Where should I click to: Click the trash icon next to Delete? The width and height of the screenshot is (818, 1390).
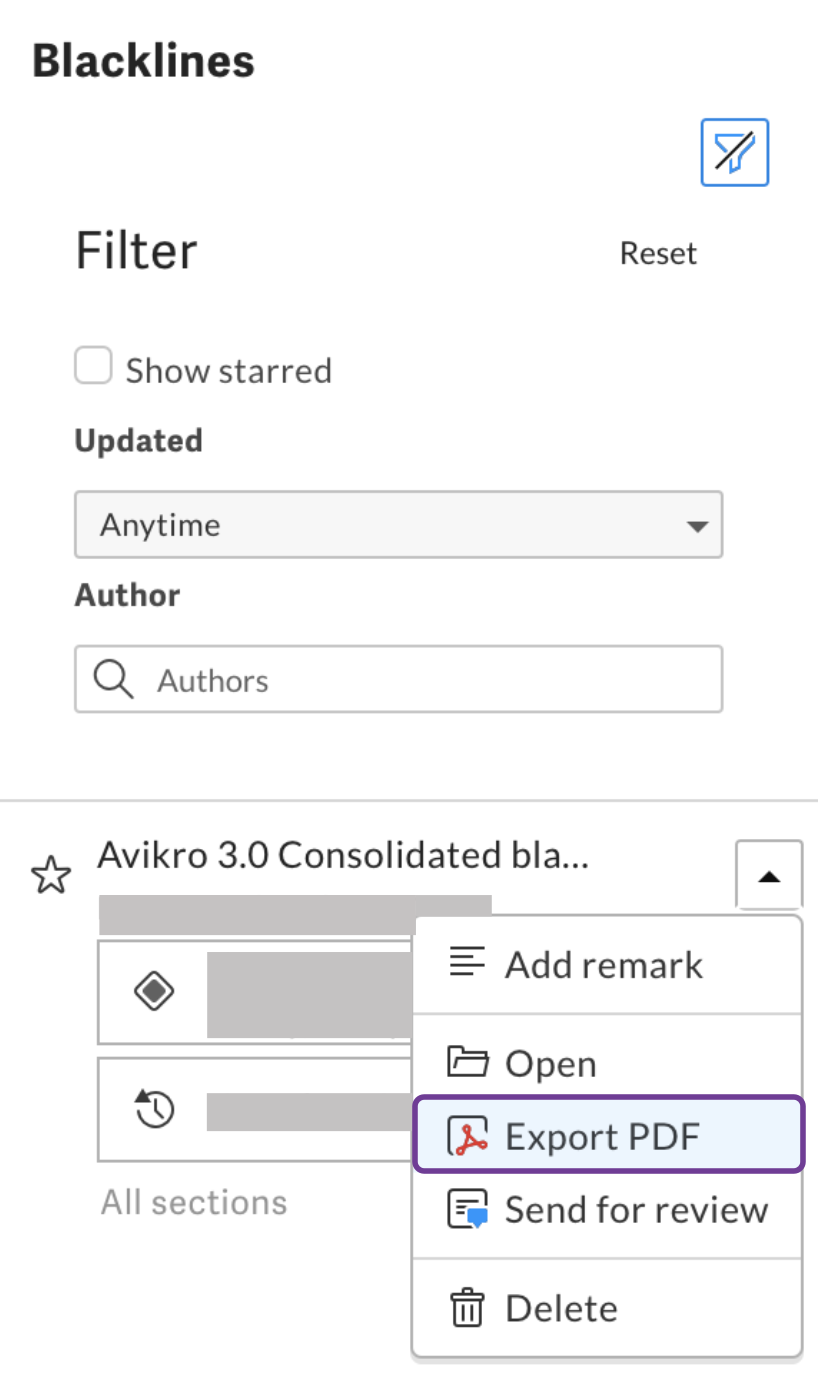(x=466, y=1306)
